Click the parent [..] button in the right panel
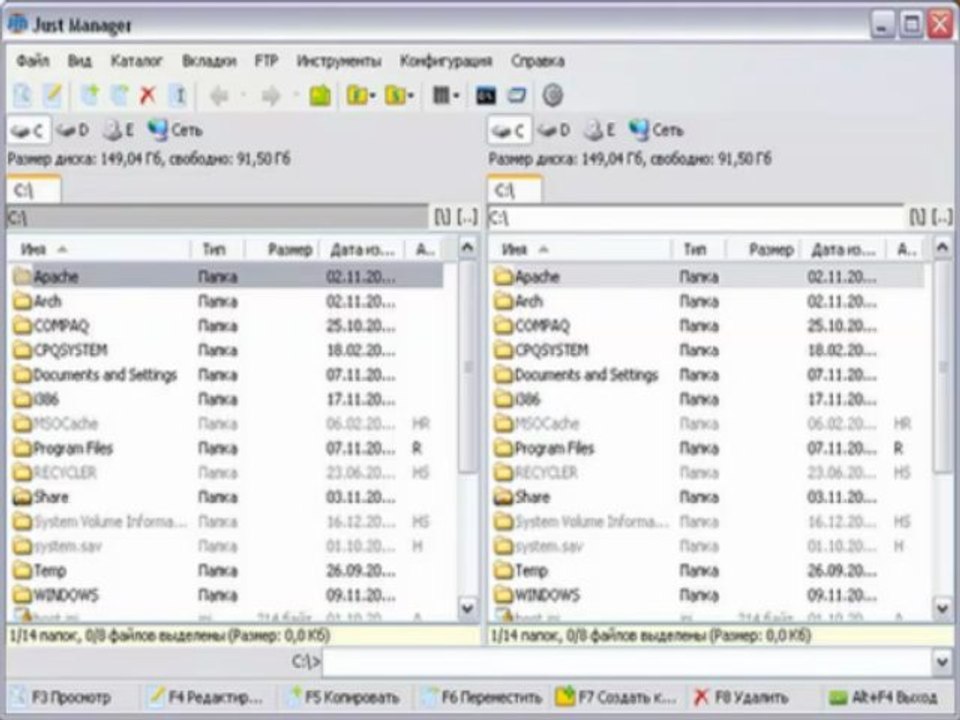Screen dimensions: 960x720 click(x=942, y=217)
